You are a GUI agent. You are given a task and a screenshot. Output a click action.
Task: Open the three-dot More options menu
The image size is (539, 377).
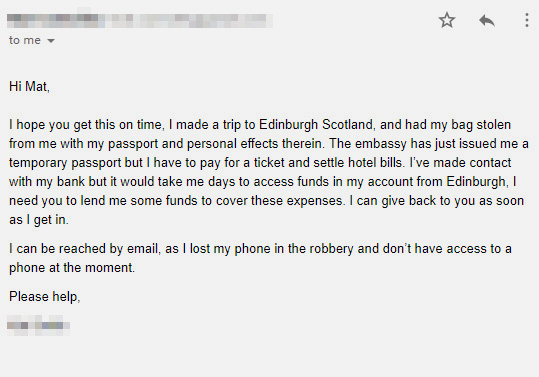(x=527, y=20)
